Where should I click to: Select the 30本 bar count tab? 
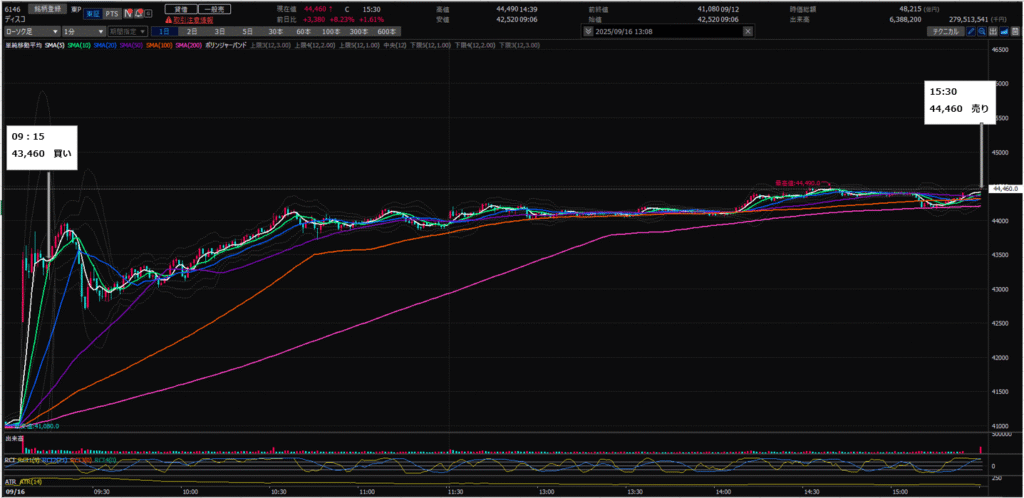pos(276,31)
